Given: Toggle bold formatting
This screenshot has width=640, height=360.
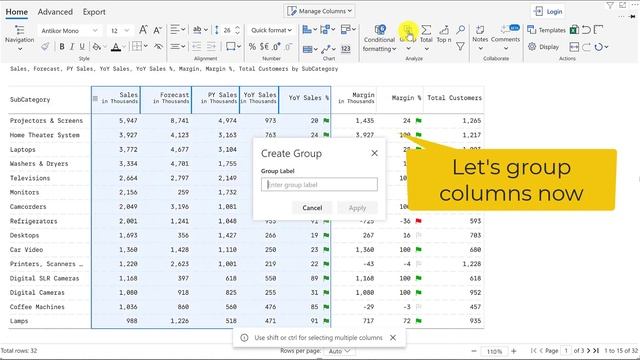Looking at the screenshot, I should pyautogui.click(x=62, y=47).
